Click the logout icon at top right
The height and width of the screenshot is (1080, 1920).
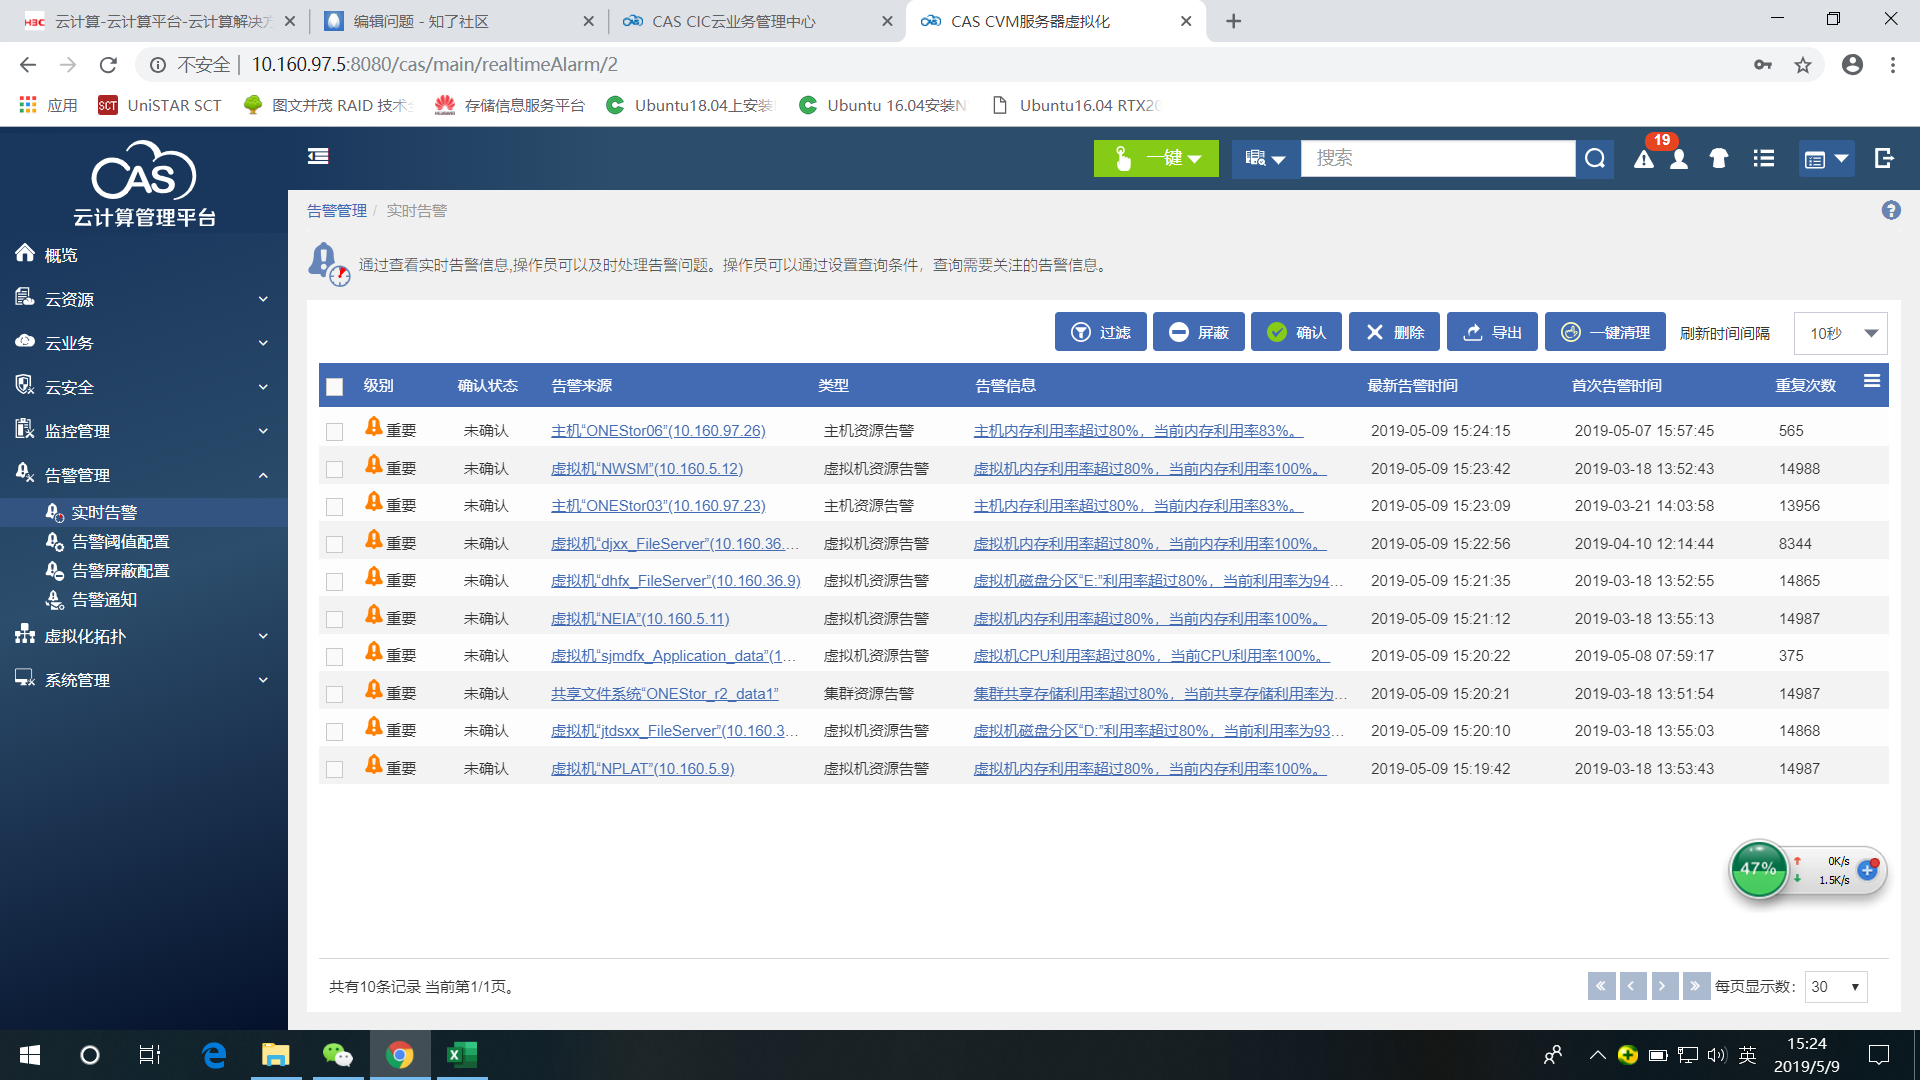pyautogui.click(x=1884, y=158)
